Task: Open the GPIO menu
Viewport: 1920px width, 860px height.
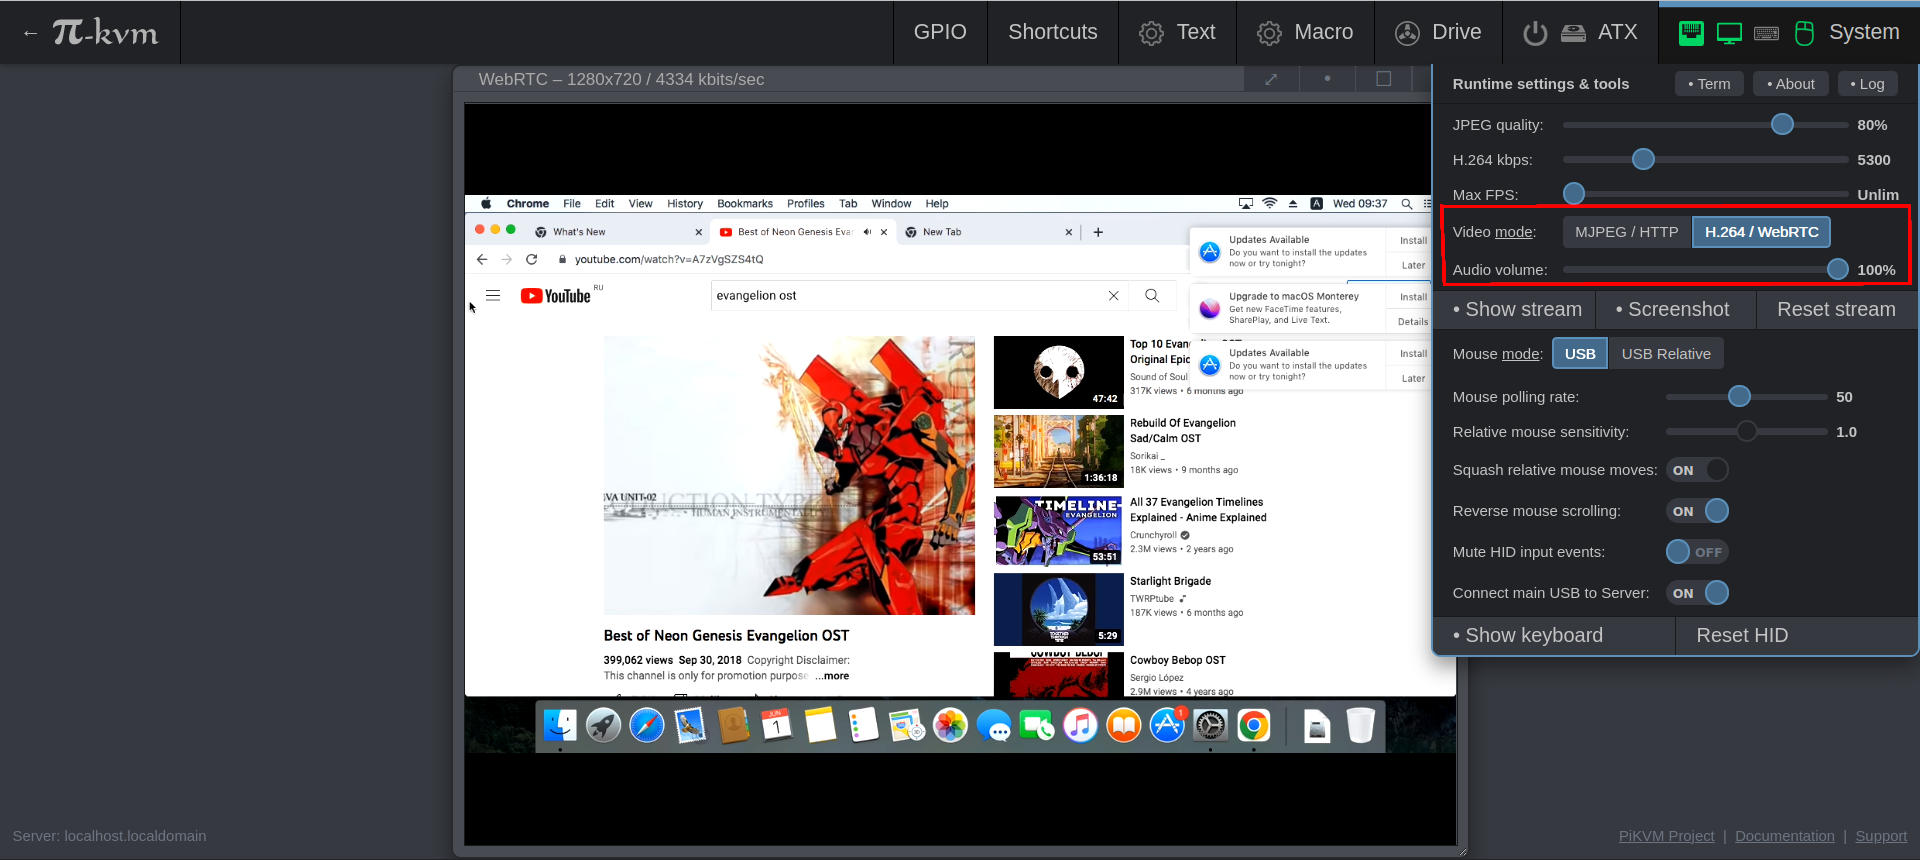Action: [x=940, y=32]
